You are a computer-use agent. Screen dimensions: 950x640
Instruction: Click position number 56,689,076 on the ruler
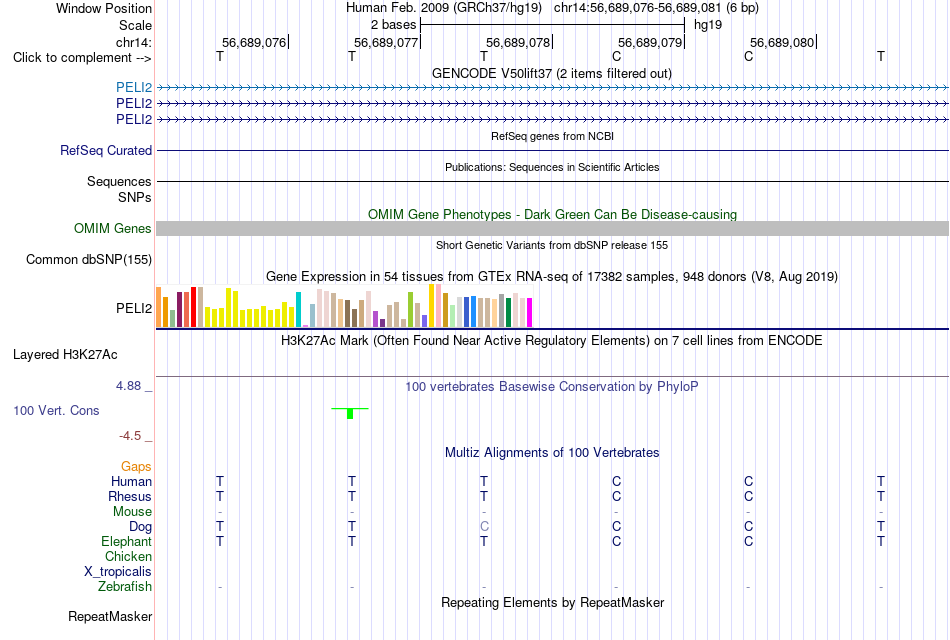[x=254, y=42]
